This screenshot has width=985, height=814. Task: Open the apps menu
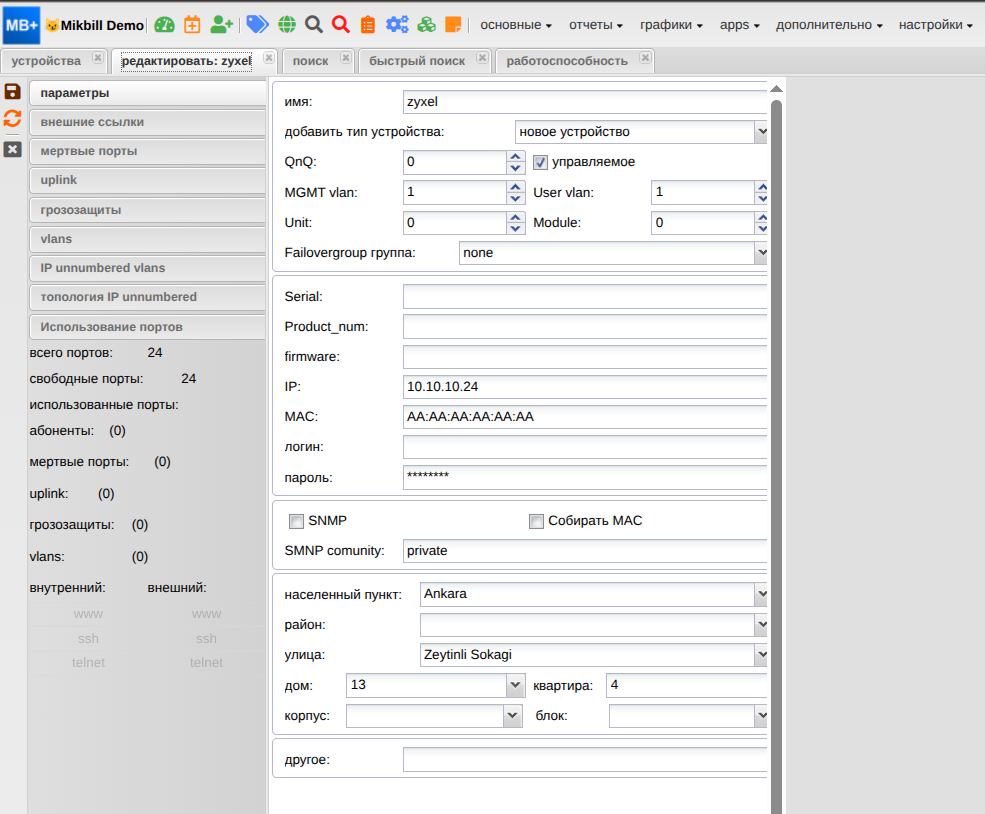pos(739,25)
